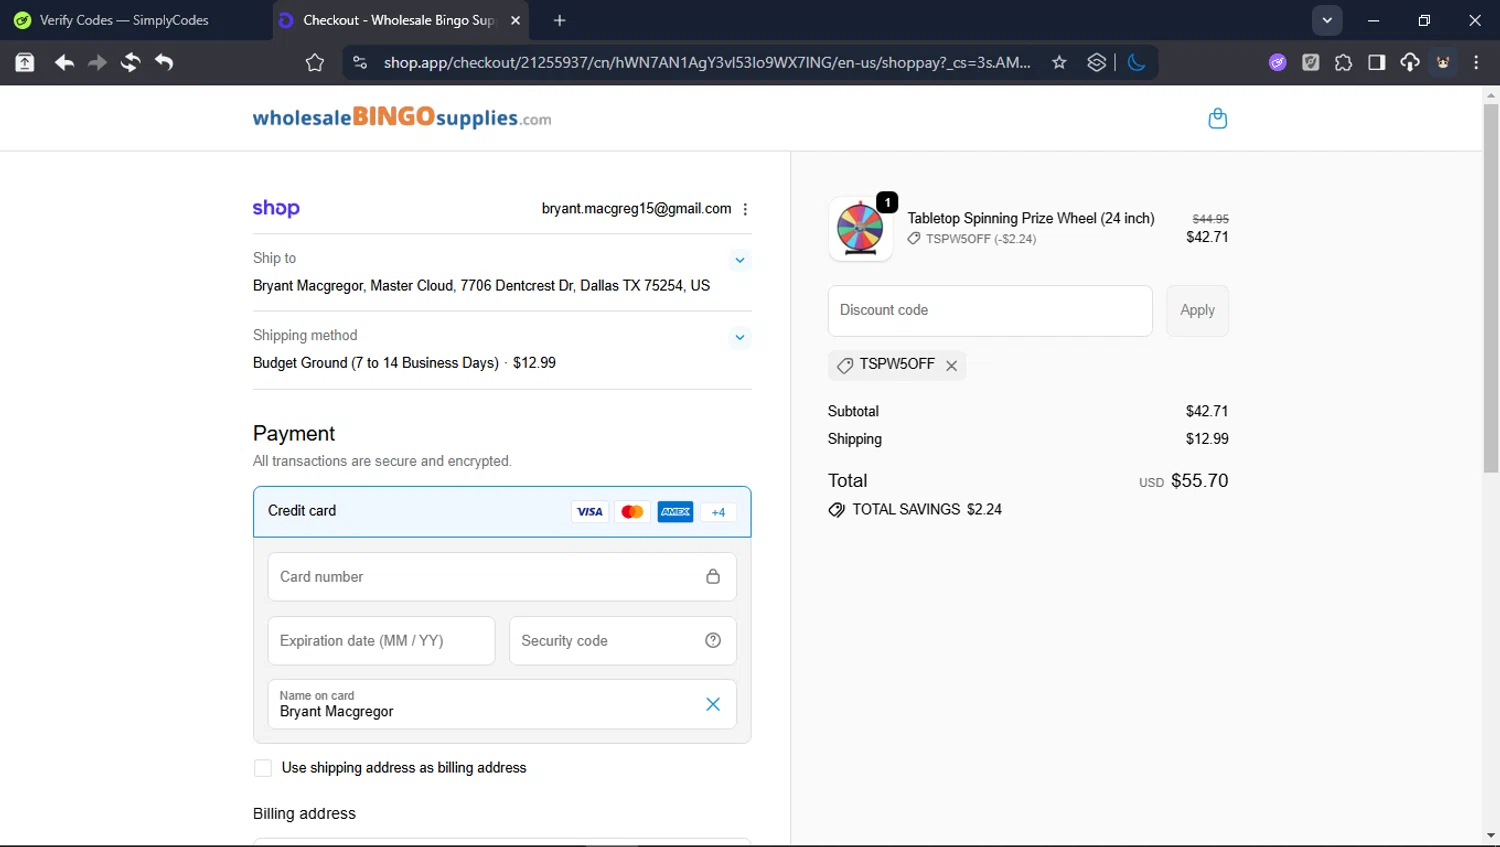
Task: Click the layered stack icon in address bar
Action: [1097, 62]
